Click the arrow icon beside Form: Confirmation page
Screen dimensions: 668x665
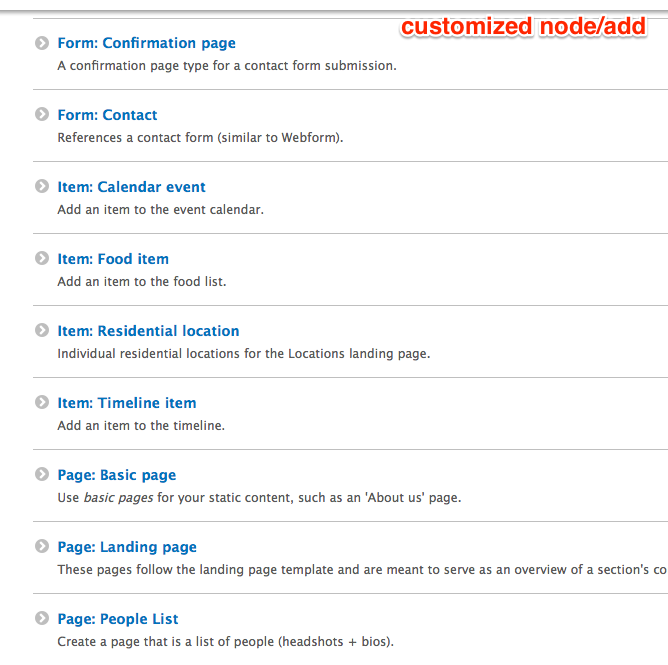[41, 43]
